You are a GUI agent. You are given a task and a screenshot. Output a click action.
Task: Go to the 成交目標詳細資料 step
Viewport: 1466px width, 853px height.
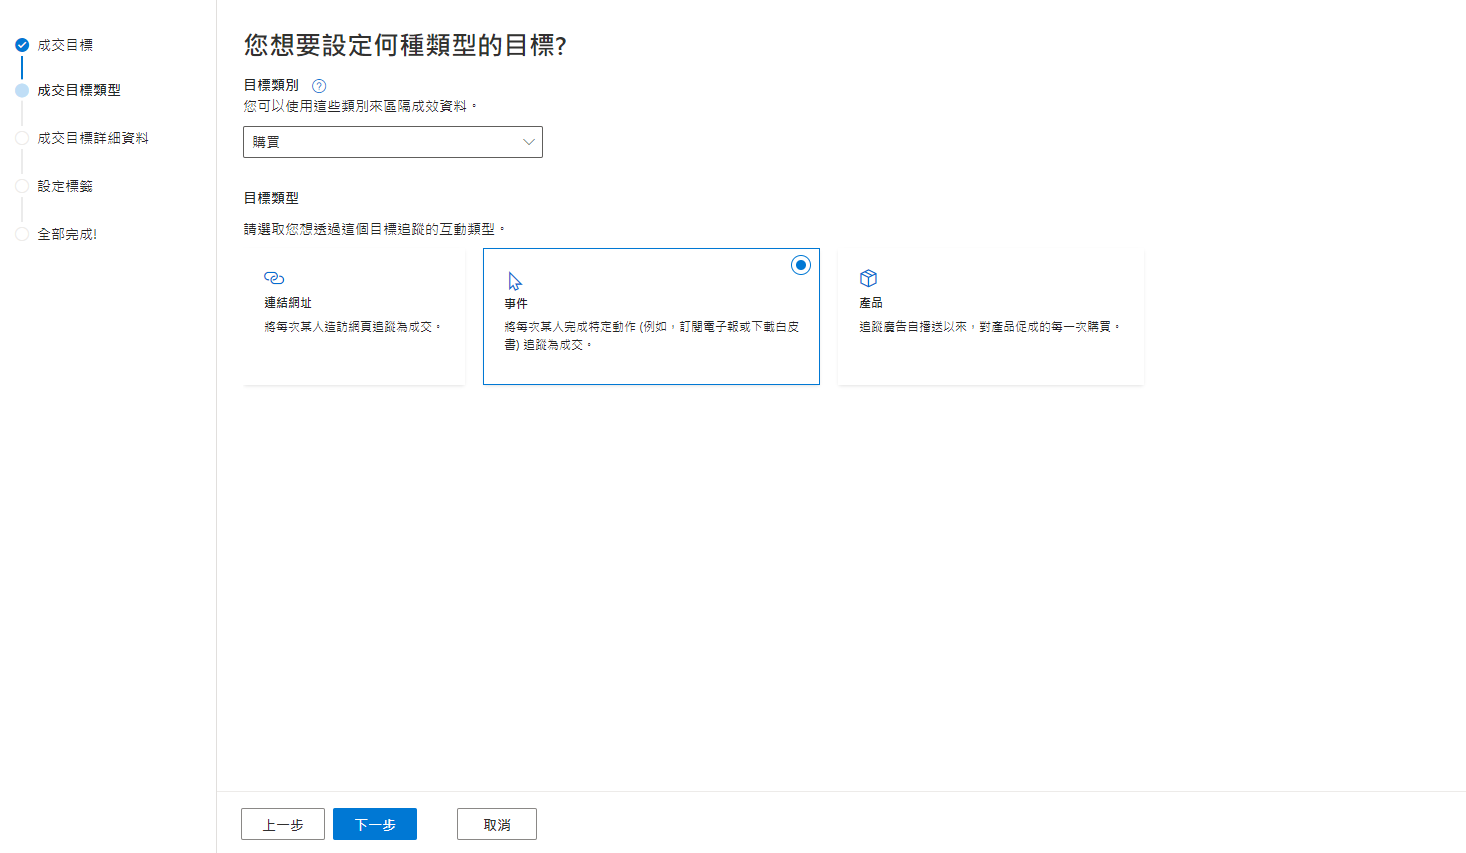tap(93, 138)
